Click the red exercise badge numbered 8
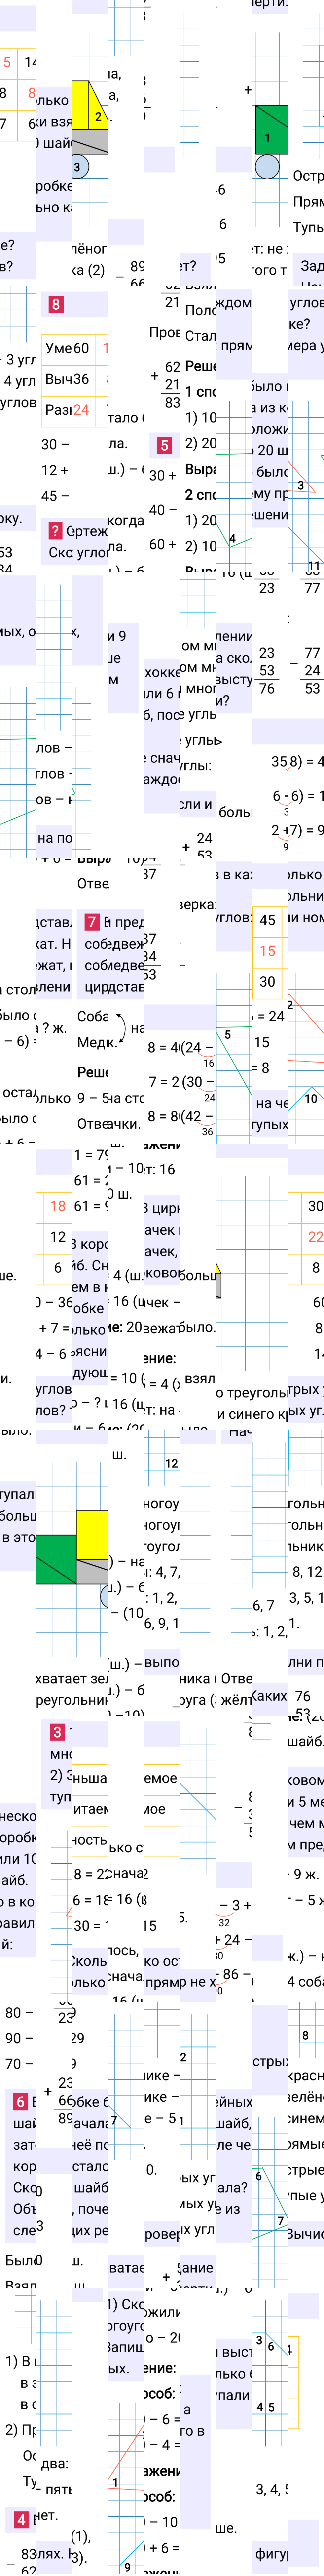Screen dimensions: 324x2576 point(56,304)
